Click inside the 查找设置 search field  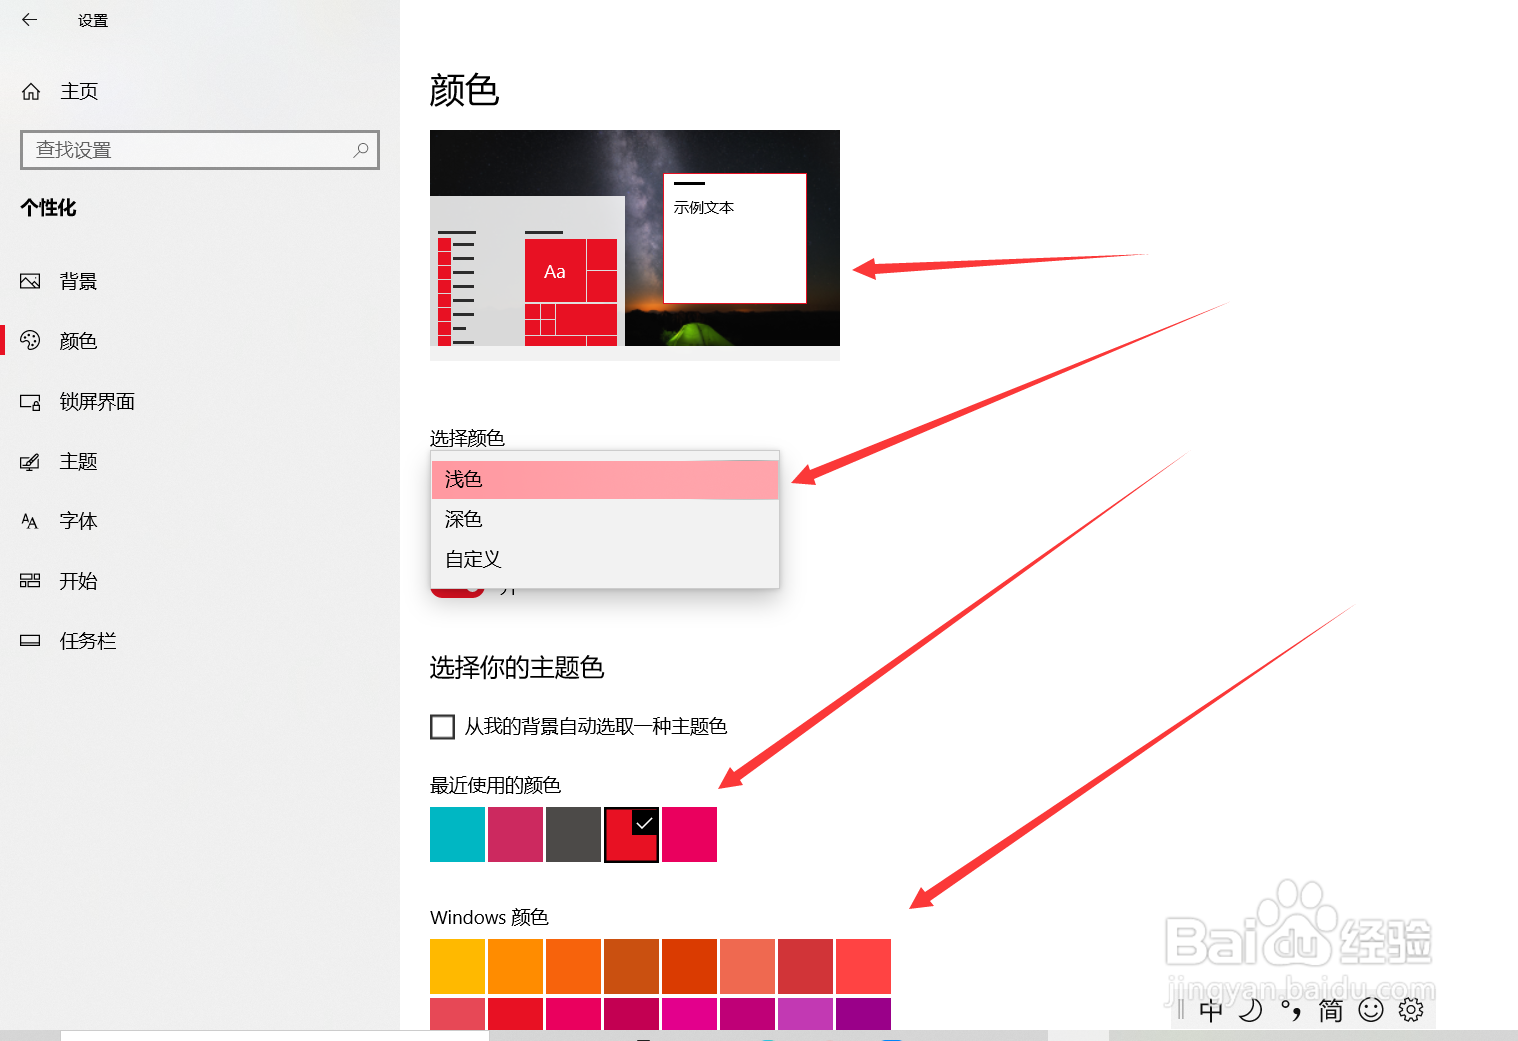point(200,150)
